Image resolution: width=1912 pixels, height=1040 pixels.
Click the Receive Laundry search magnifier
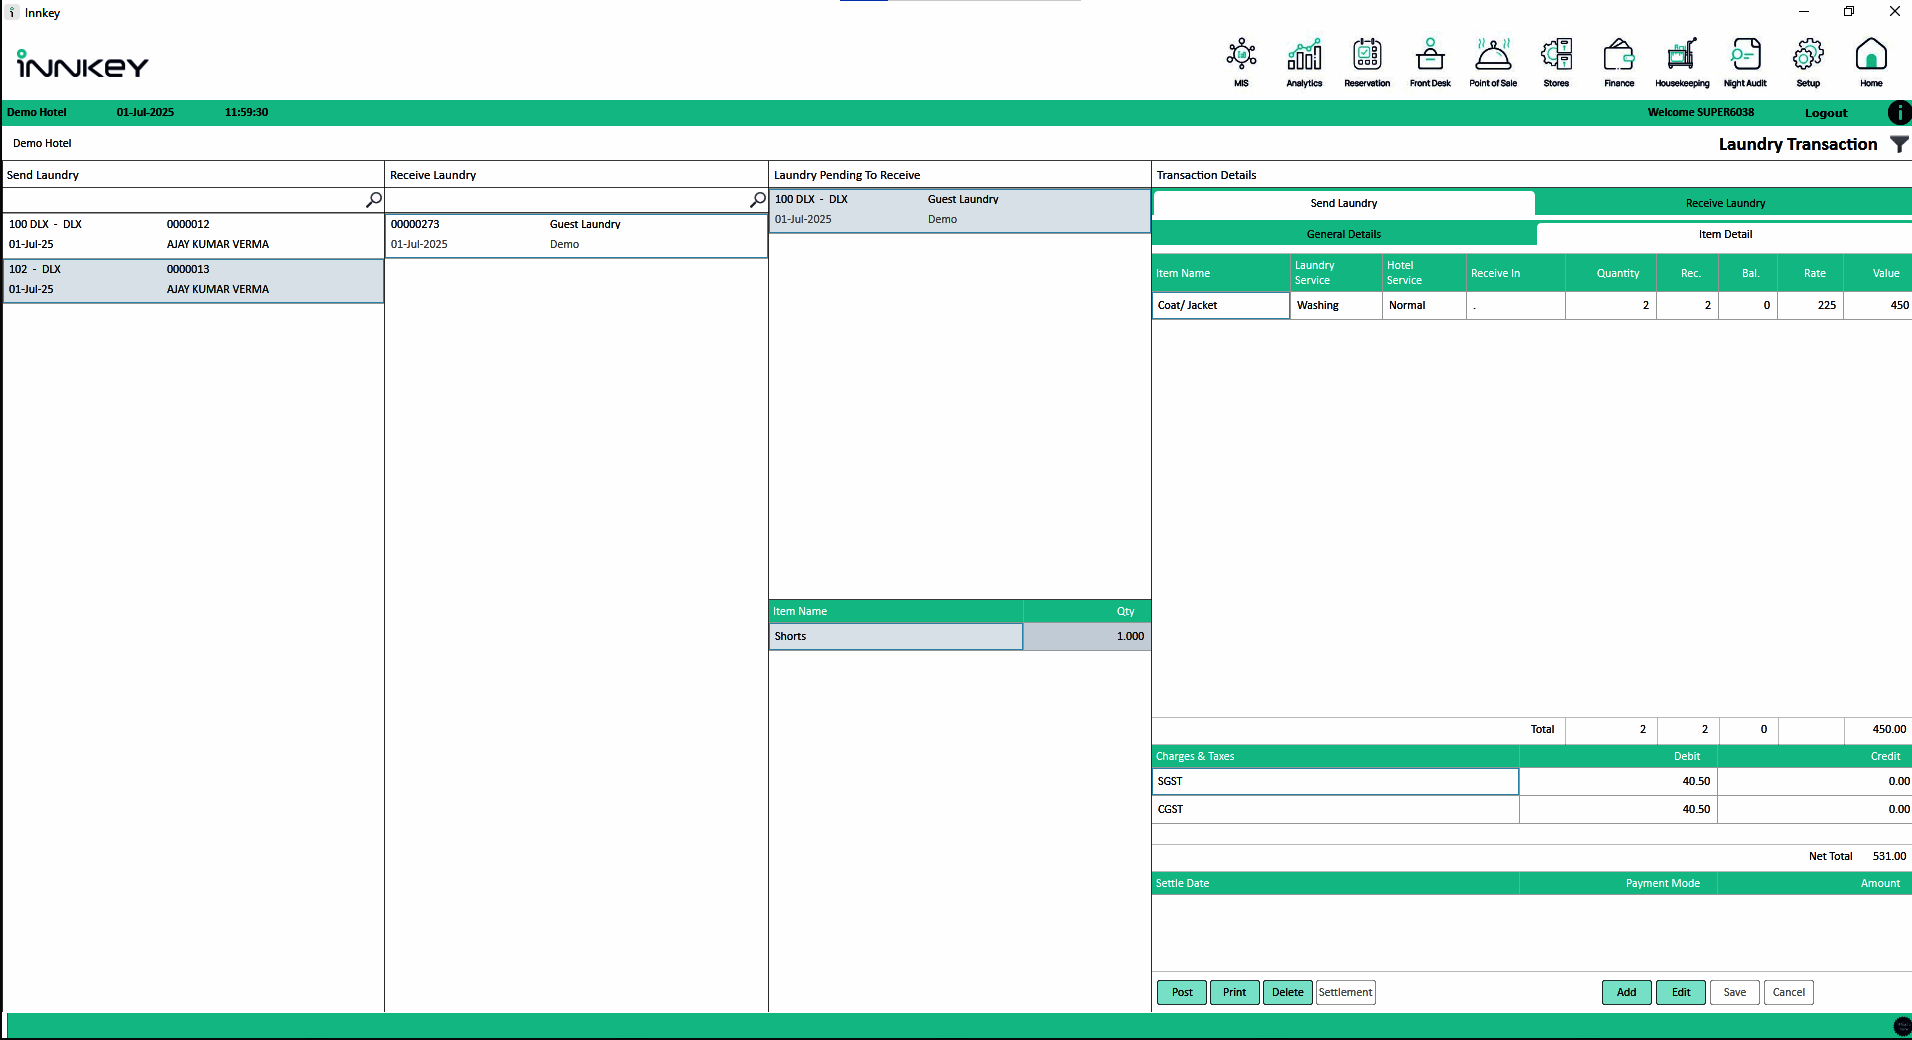pyautogui.click(x=758, y=200)
